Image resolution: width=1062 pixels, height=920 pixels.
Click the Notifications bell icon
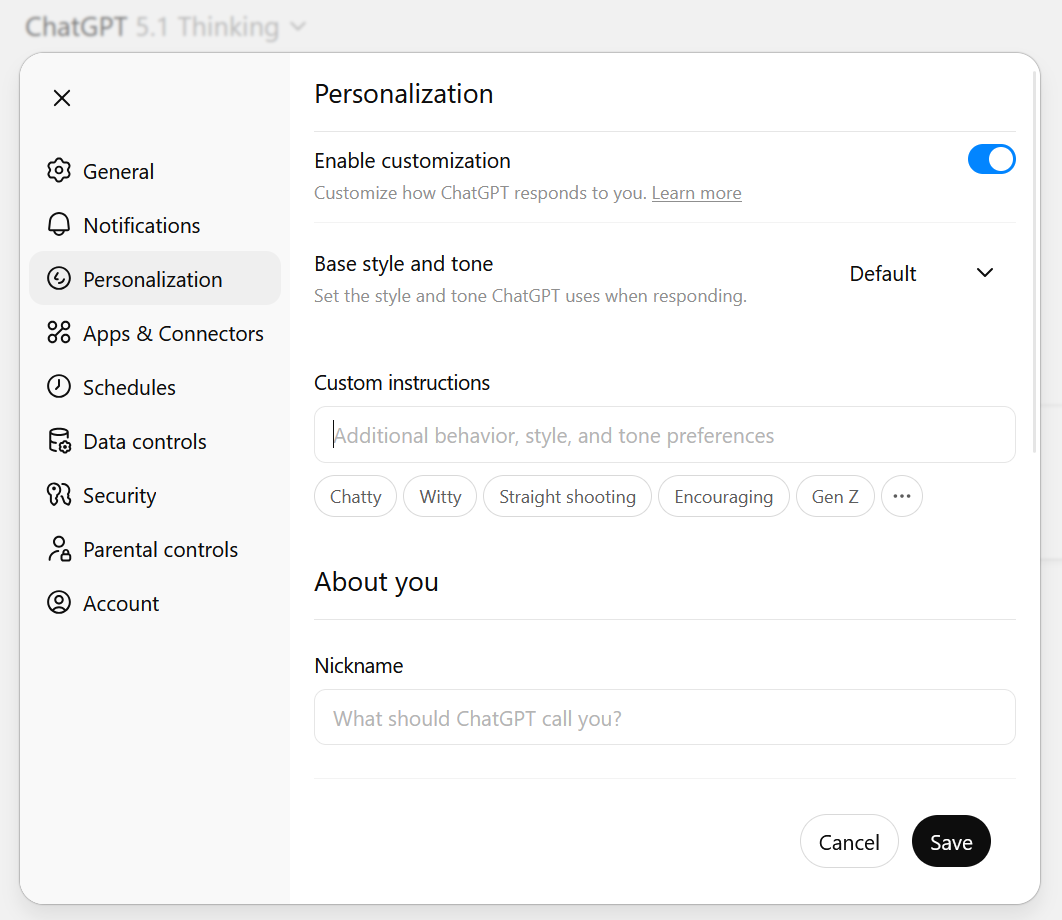[59, 225]
